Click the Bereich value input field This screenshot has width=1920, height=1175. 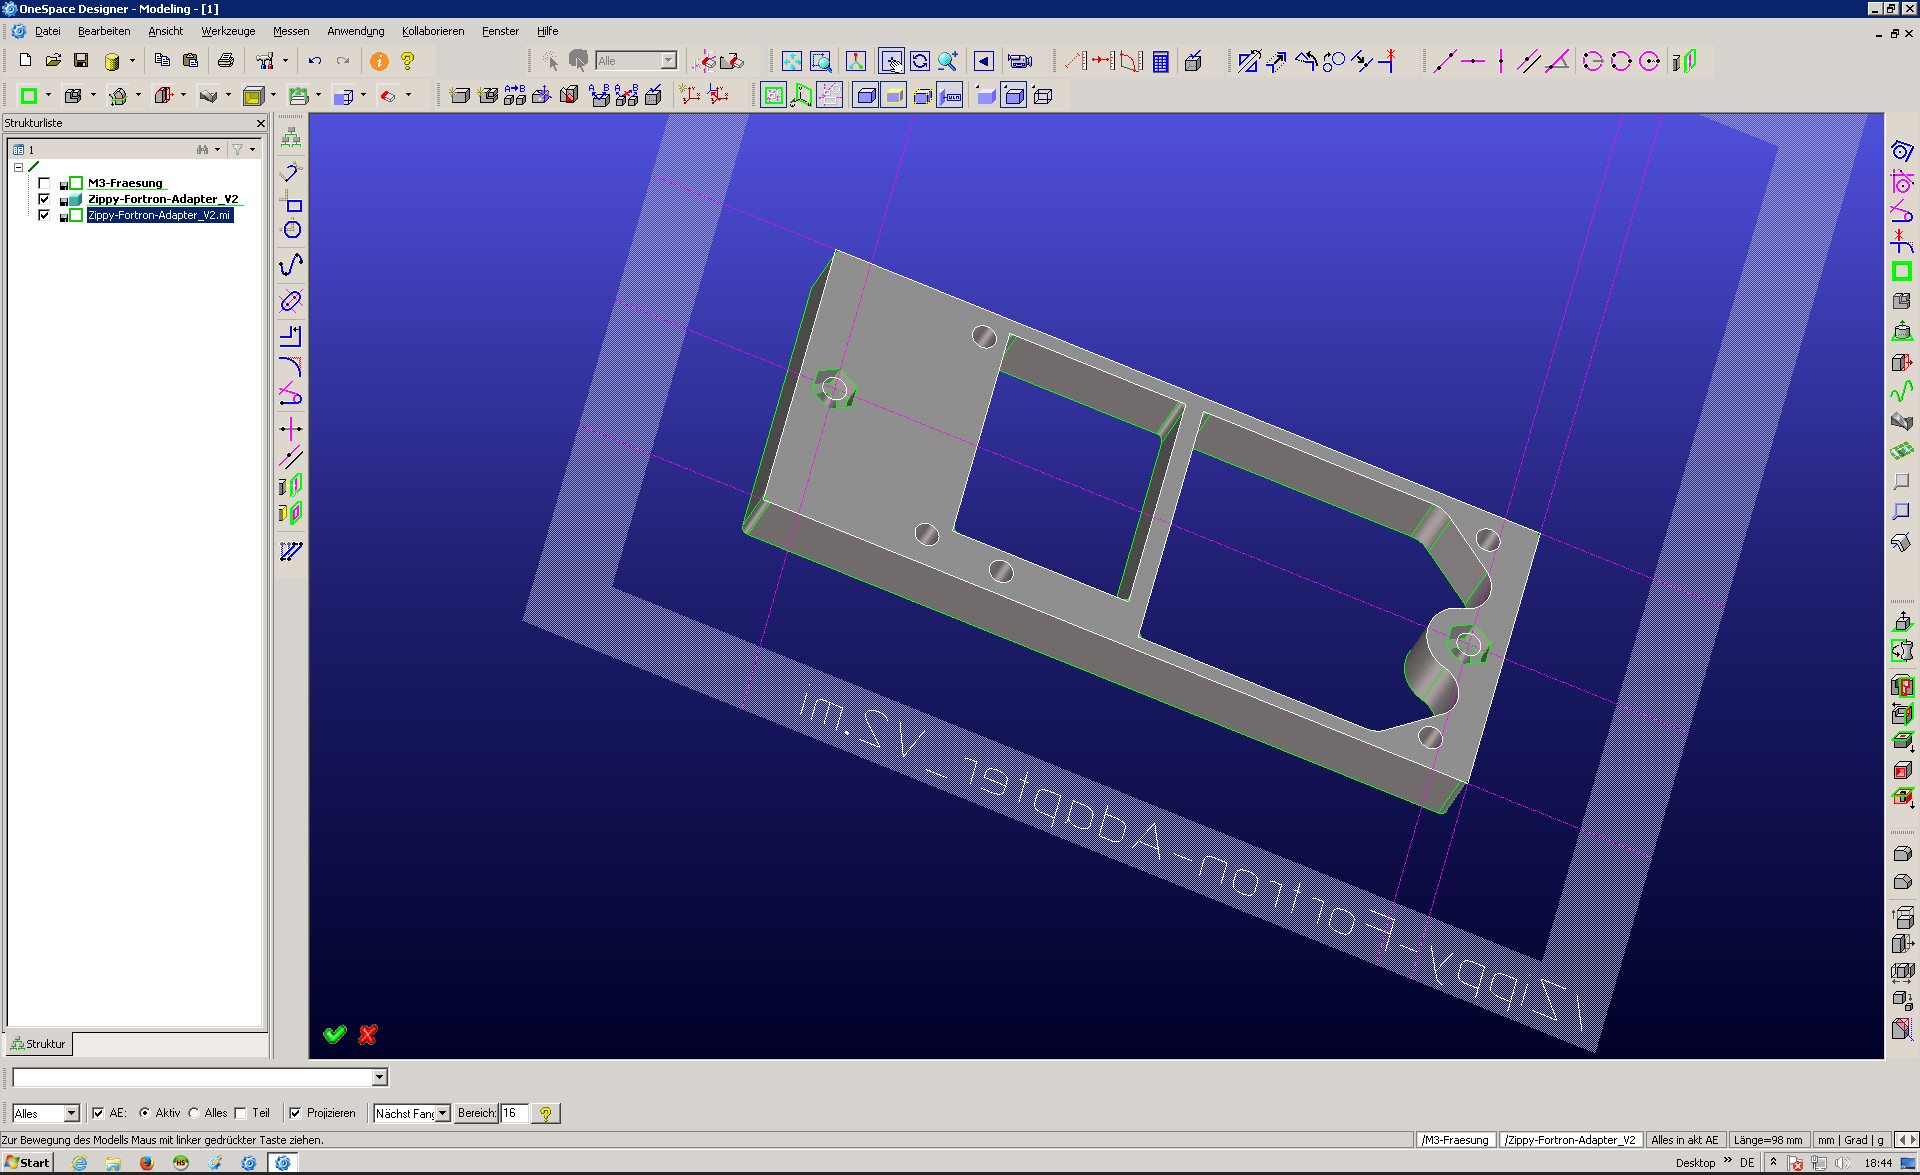513,1113
